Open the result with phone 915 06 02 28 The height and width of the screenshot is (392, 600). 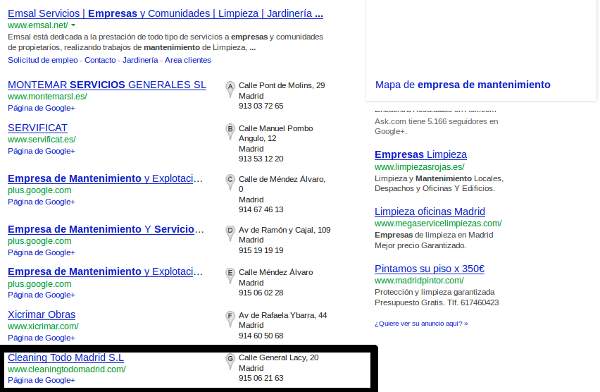click(105, 271)
